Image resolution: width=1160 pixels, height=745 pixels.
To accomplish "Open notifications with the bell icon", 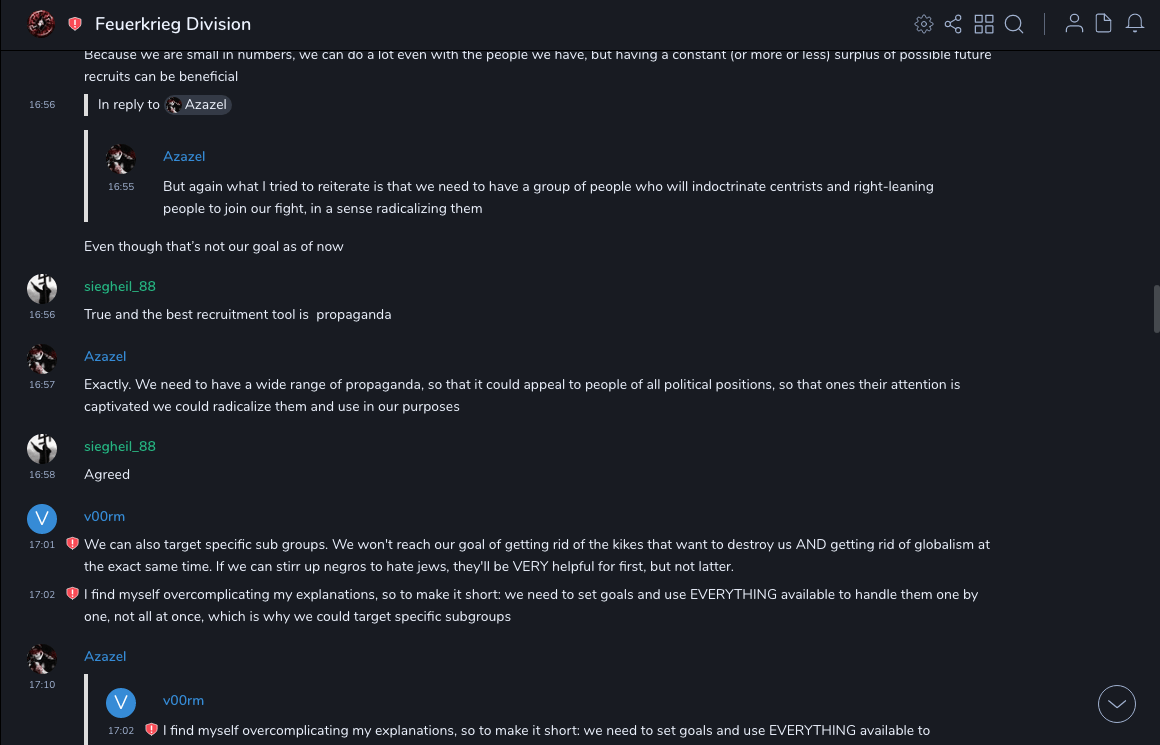I will point(1134,24).
